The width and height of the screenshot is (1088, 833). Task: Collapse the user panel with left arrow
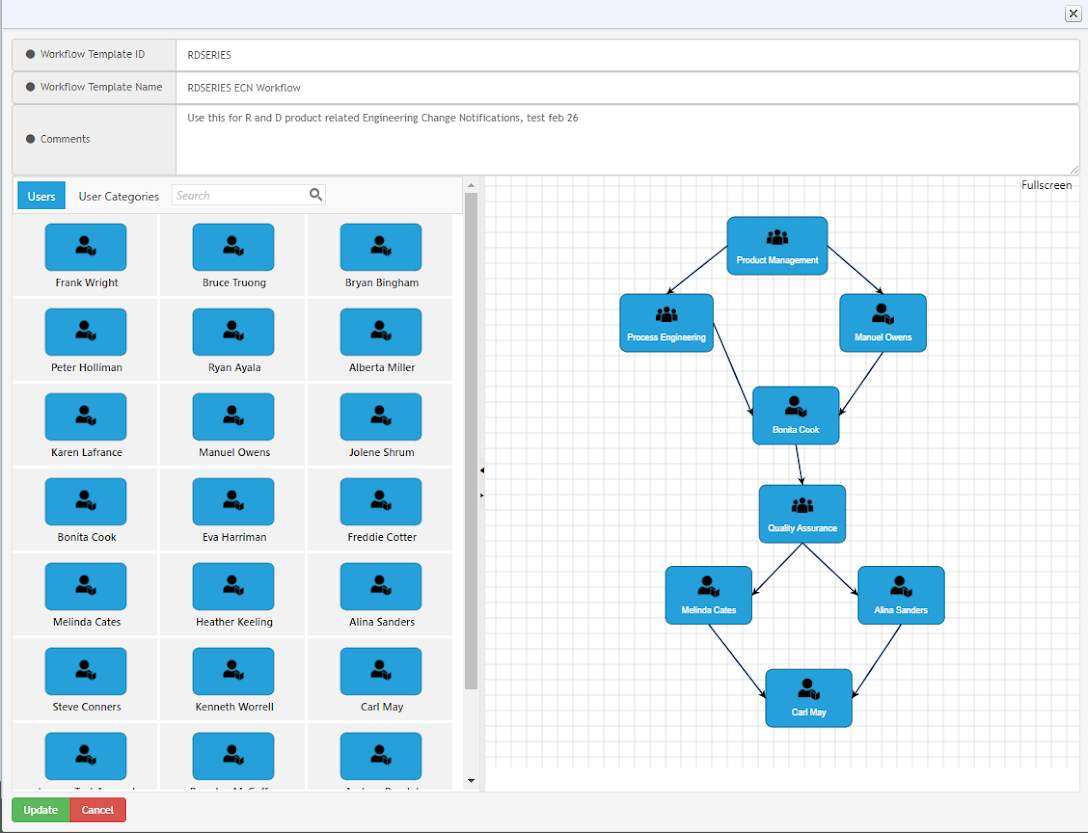481,470
